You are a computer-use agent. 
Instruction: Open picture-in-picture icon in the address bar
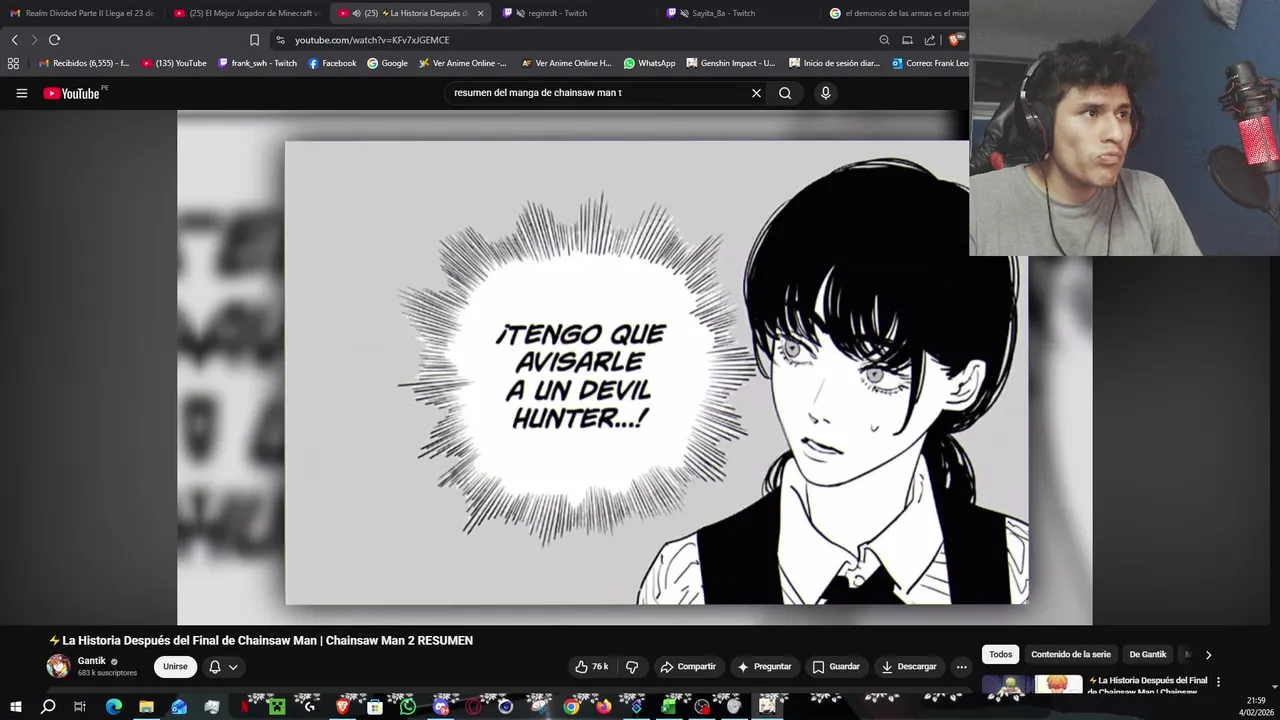[x=907, y=40]
